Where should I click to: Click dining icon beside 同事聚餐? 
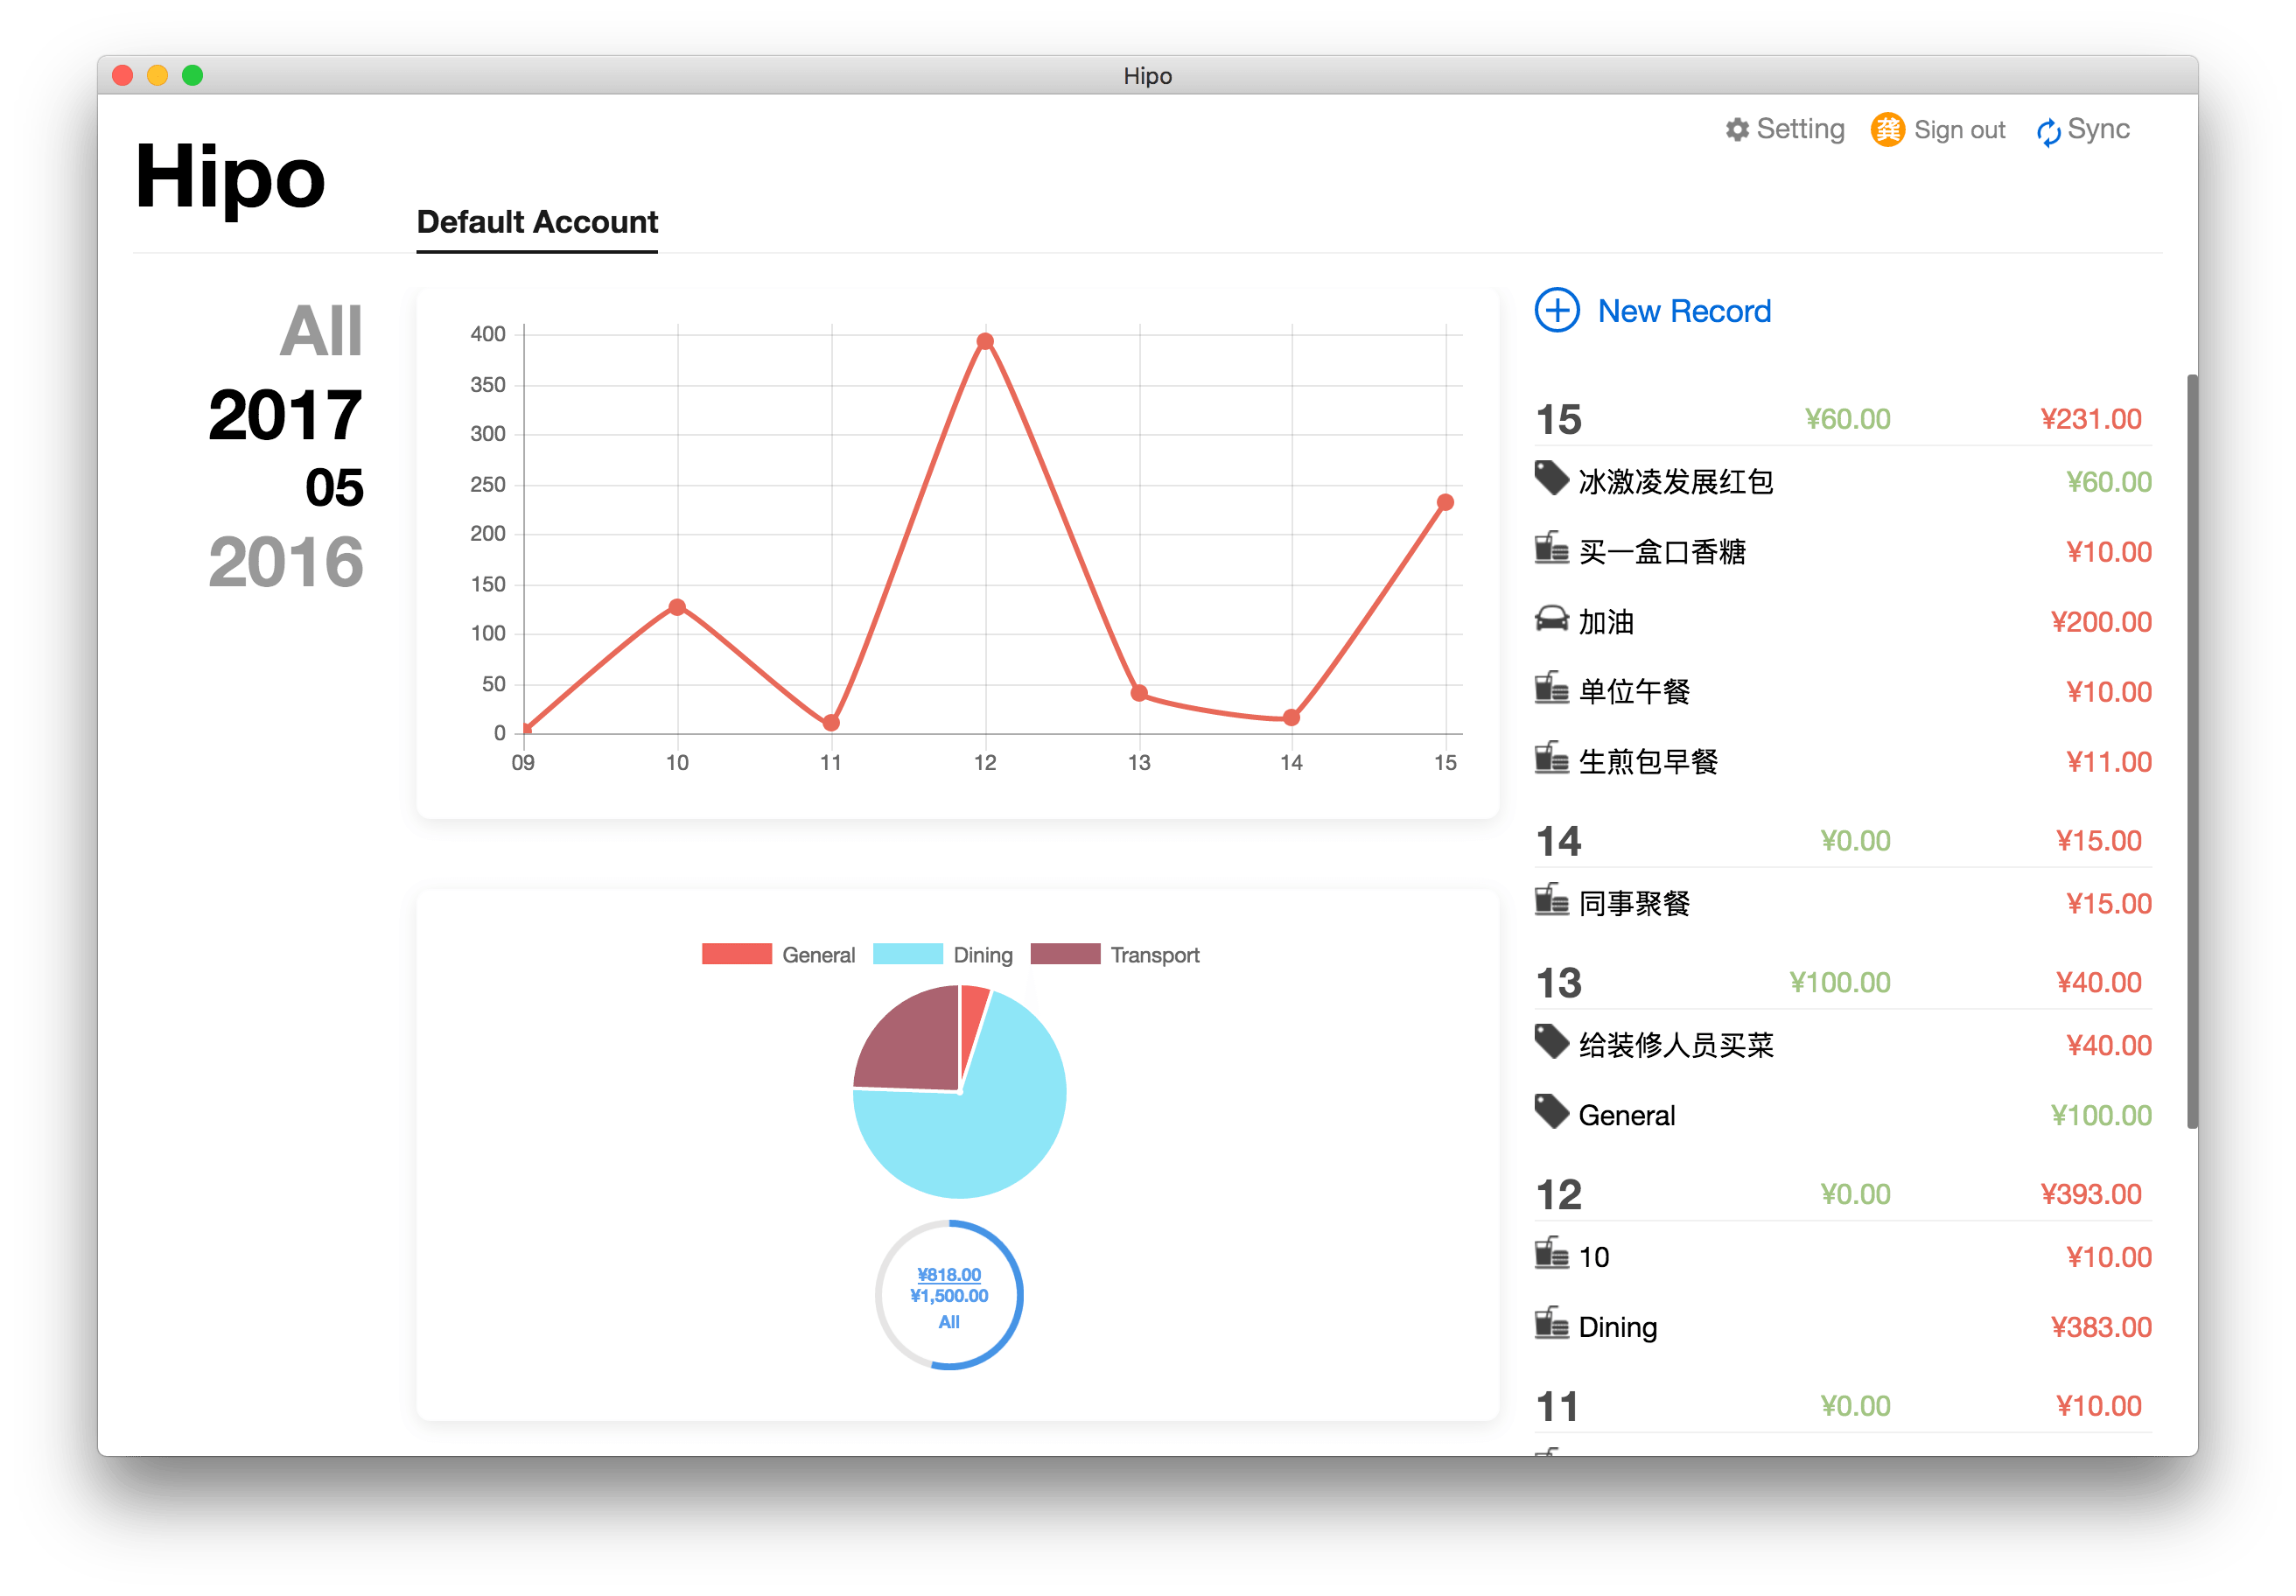[1551, 900]
